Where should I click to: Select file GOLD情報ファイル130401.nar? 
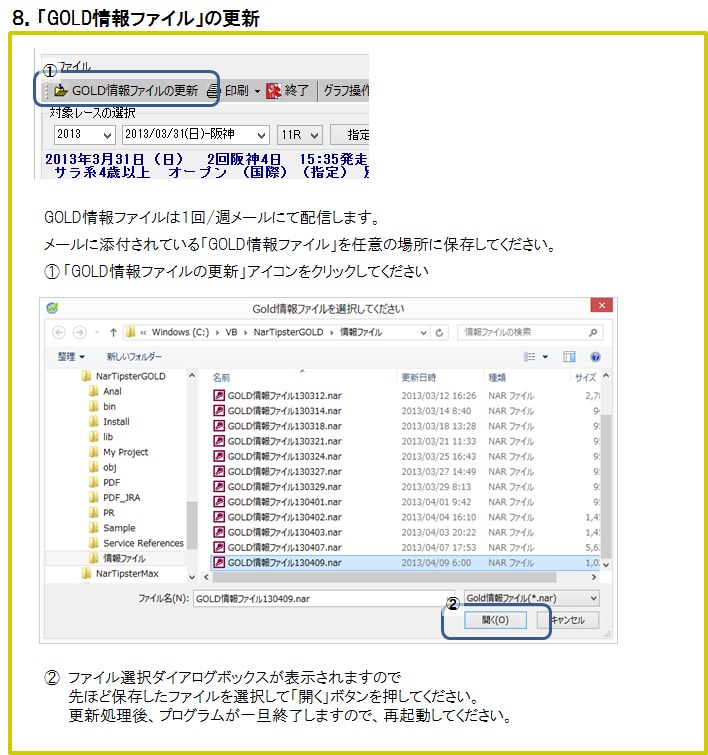pyautogui.click(x=284, y=502)
